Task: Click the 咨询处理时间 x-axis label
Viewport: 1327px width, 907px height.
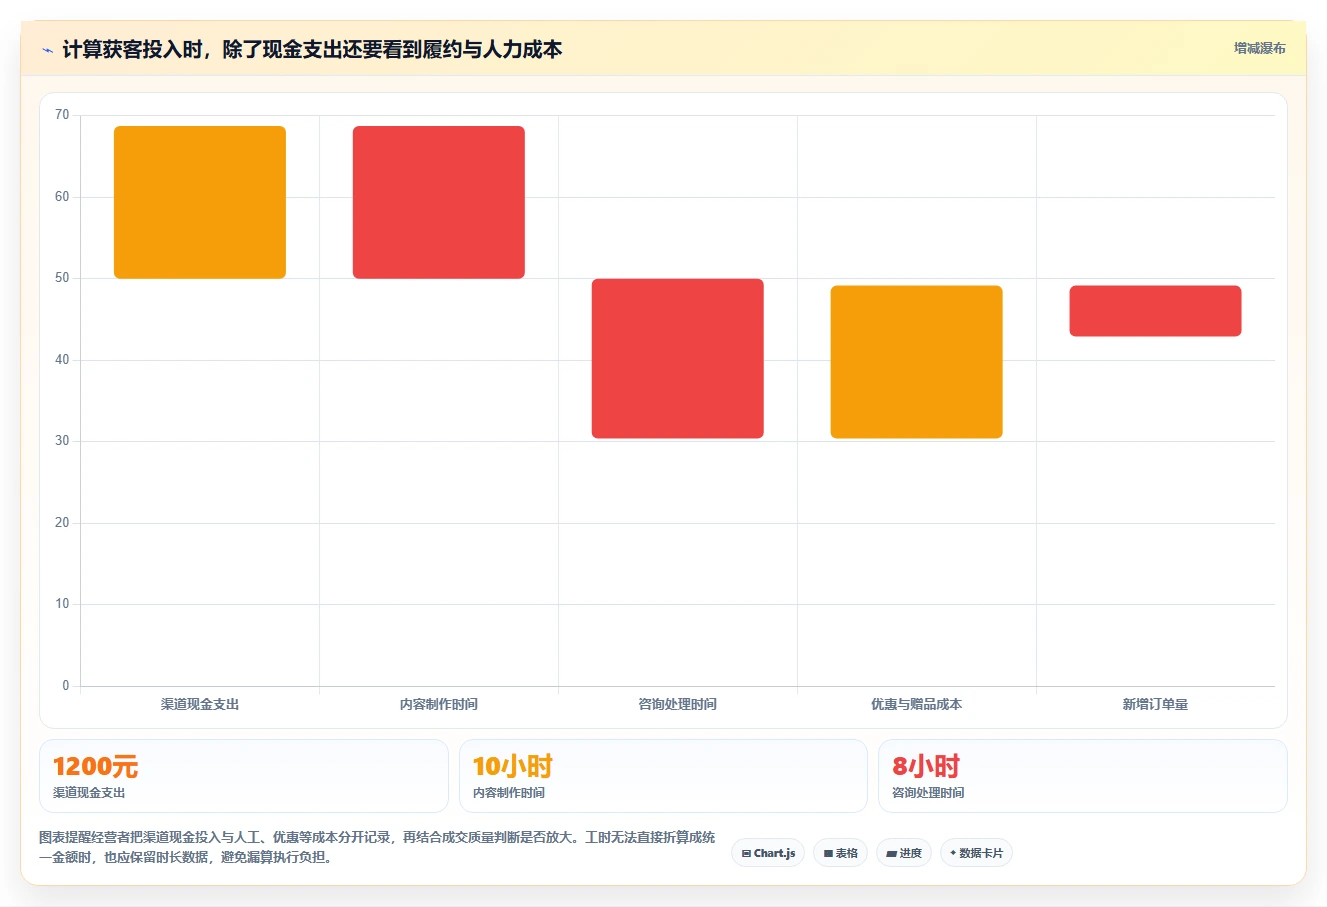Action: click(x=678, y=704)
